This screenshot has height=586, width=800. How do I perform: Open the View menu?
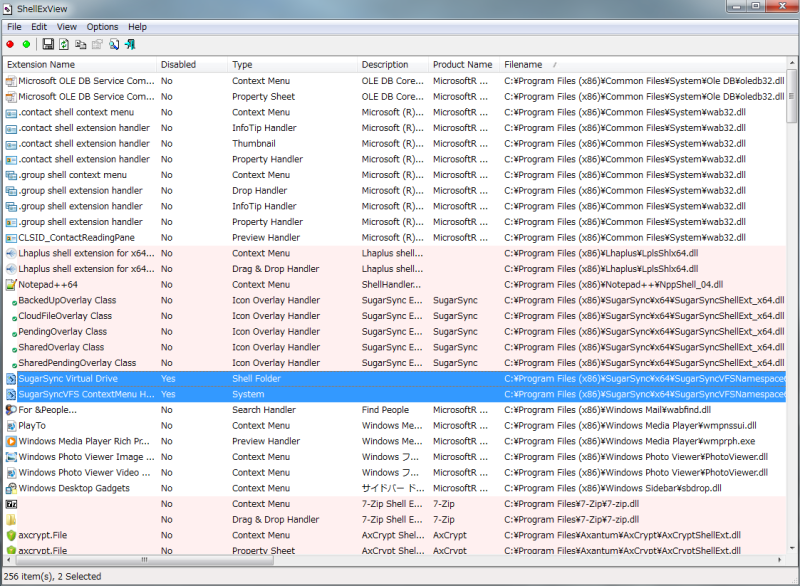[66, 27]
